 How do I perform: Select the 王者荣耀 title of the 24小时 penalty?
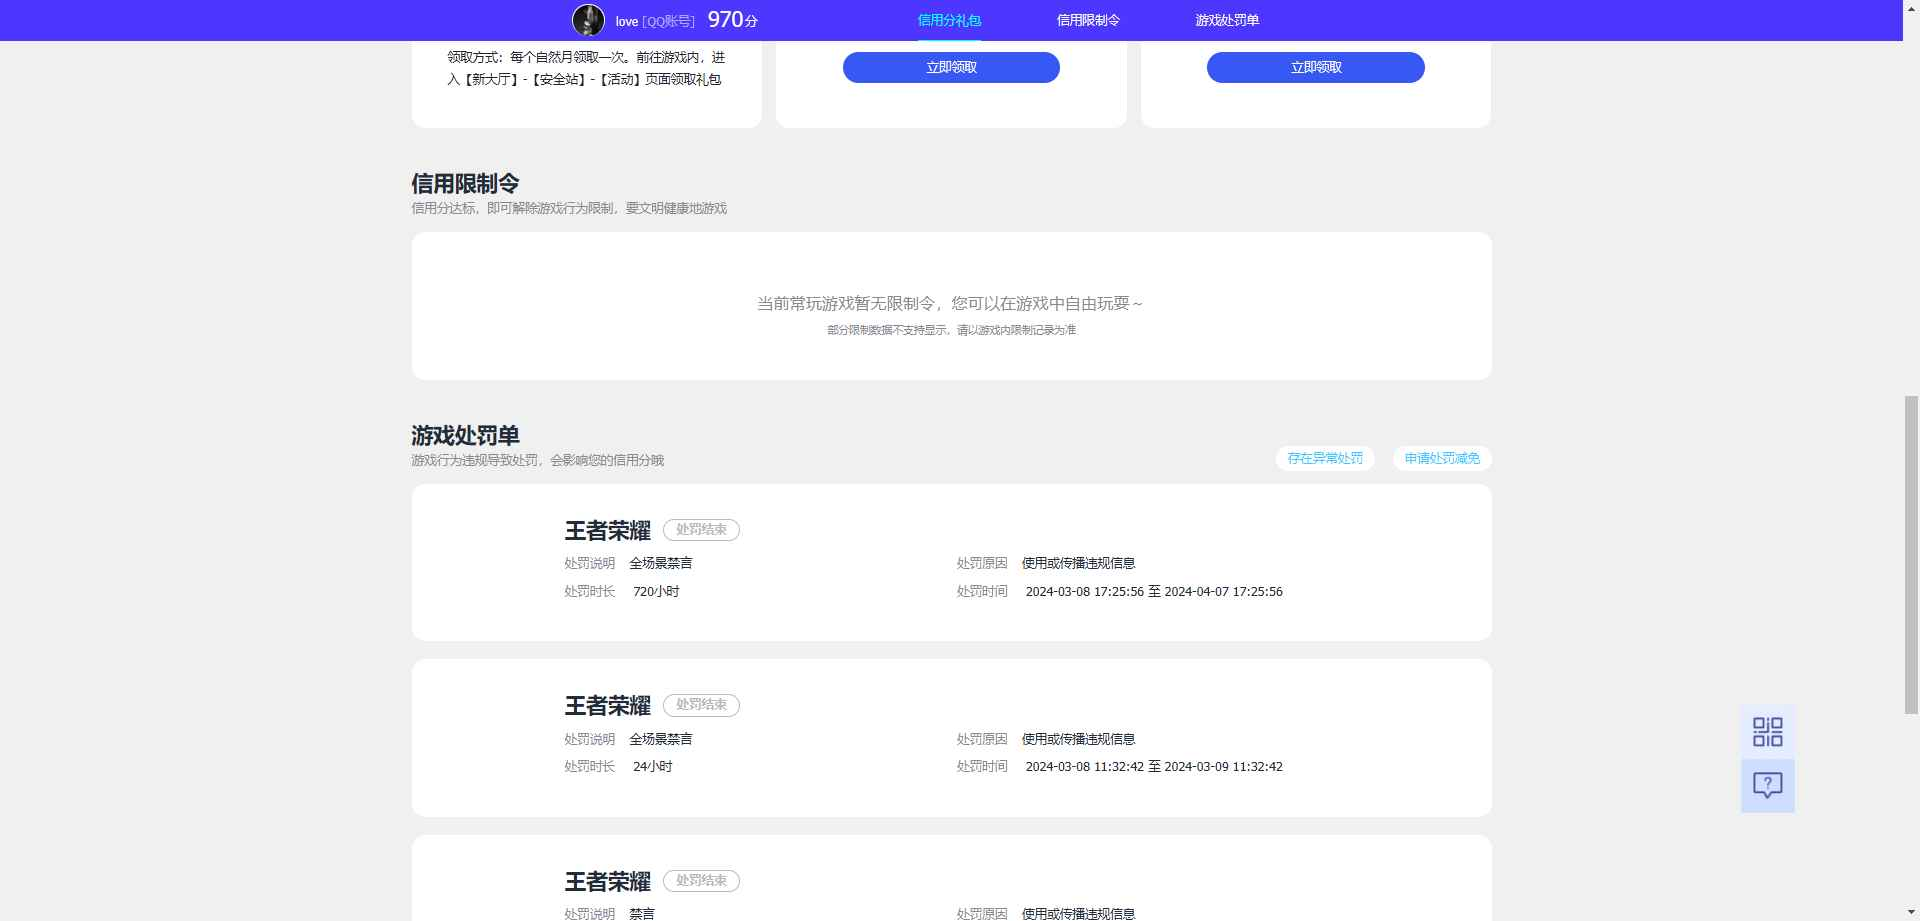pyautogui.click(x=607, y=706)
